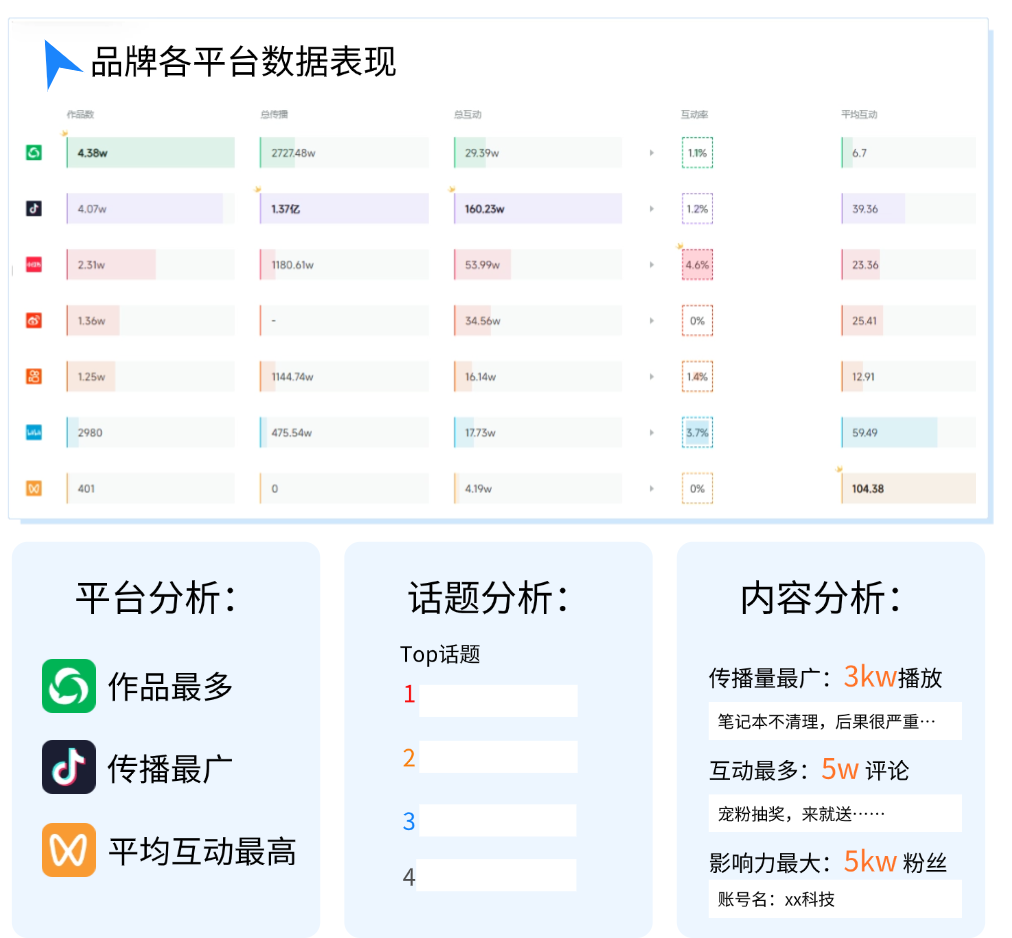Click the crown marker above the 104.38 bar
Viewport: 1012px width, 938px height.
point(839,469)
